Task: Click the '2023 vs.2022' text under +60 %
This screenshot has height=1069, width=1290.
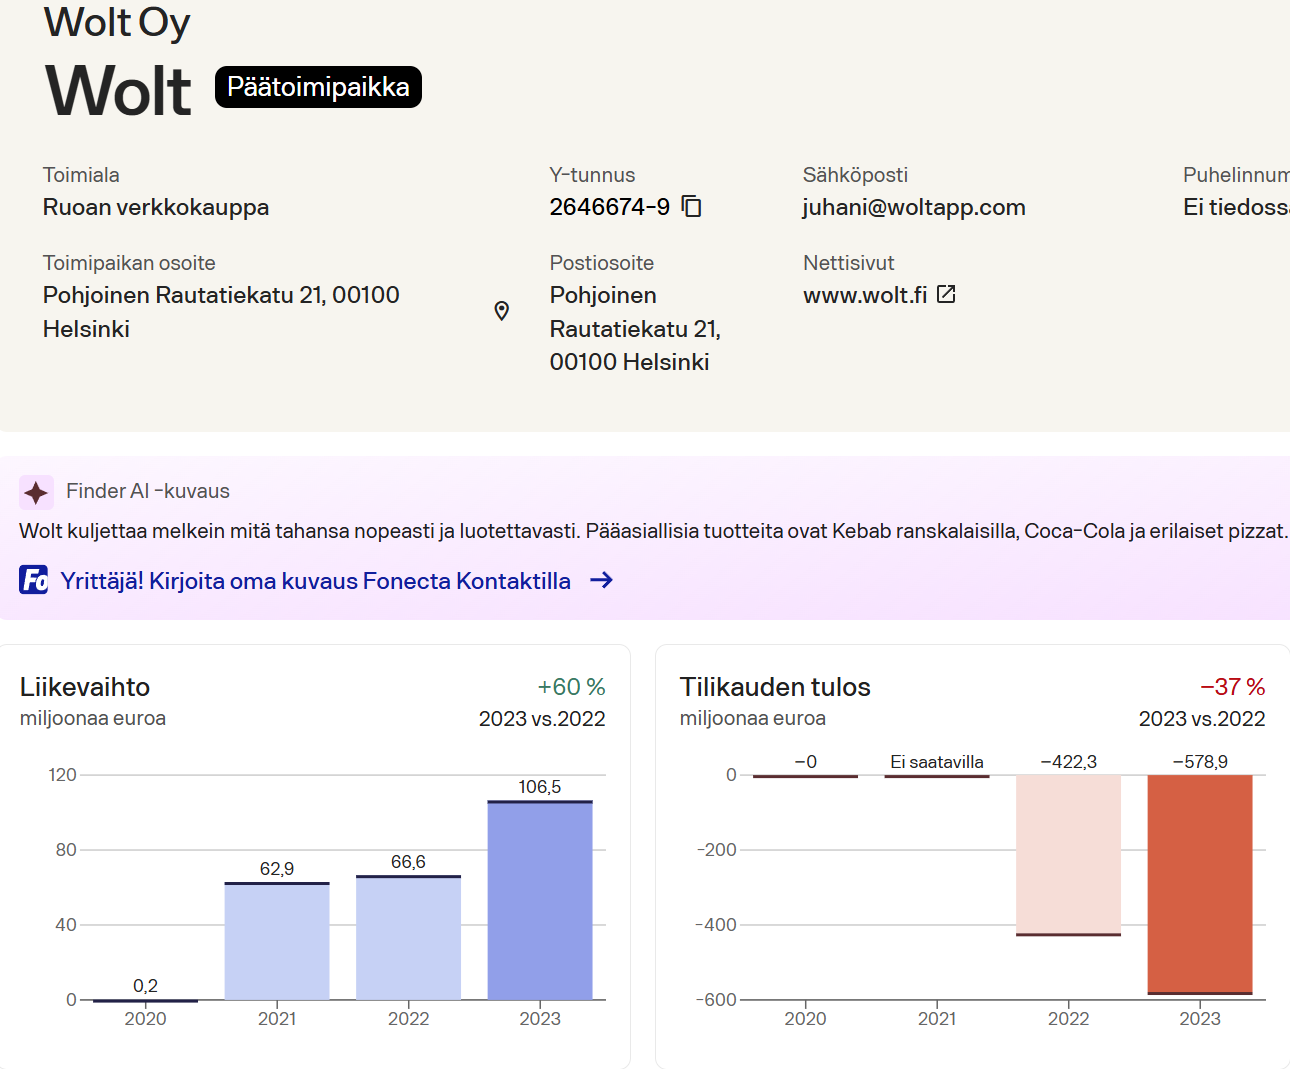Action: pyautogui.click(x=542, y=719)
